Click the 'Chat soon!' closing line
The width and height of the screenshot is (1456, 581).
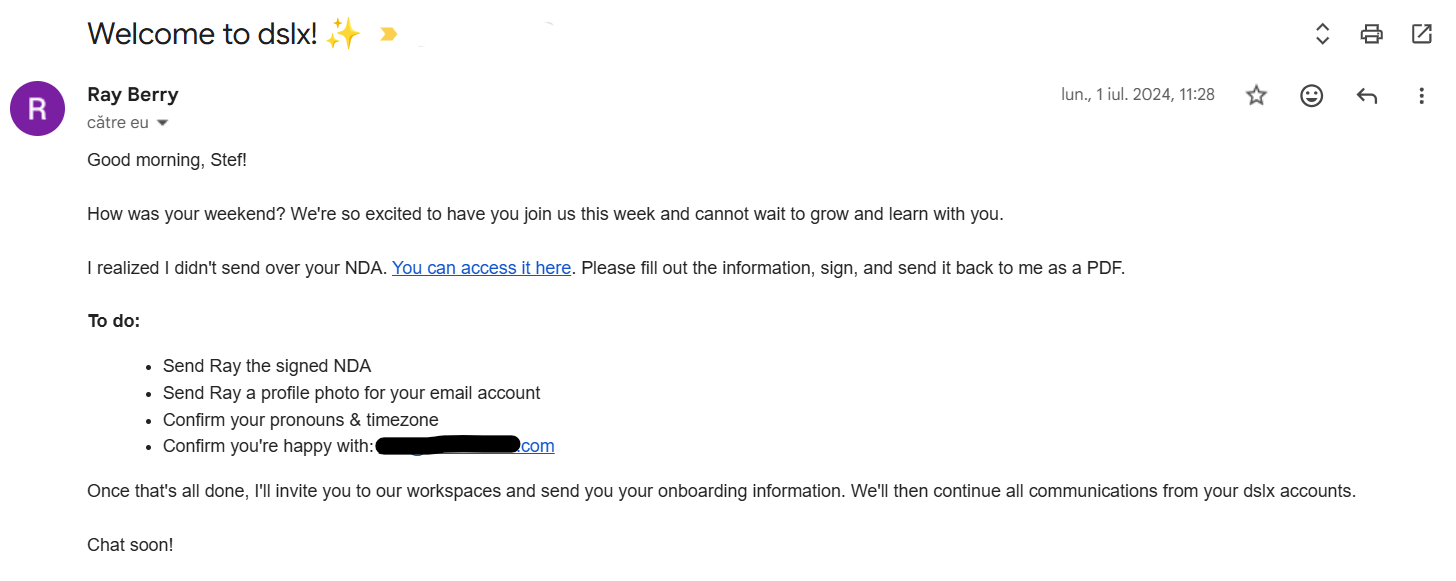click(130, 545)
